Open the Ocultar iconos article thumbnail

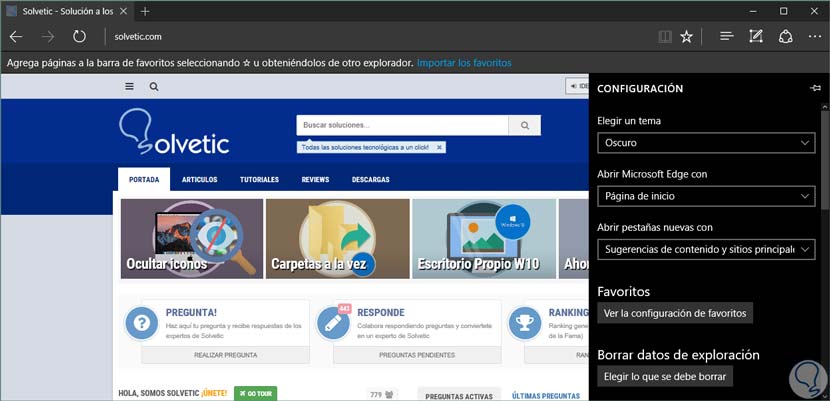[x=192, y=239]
